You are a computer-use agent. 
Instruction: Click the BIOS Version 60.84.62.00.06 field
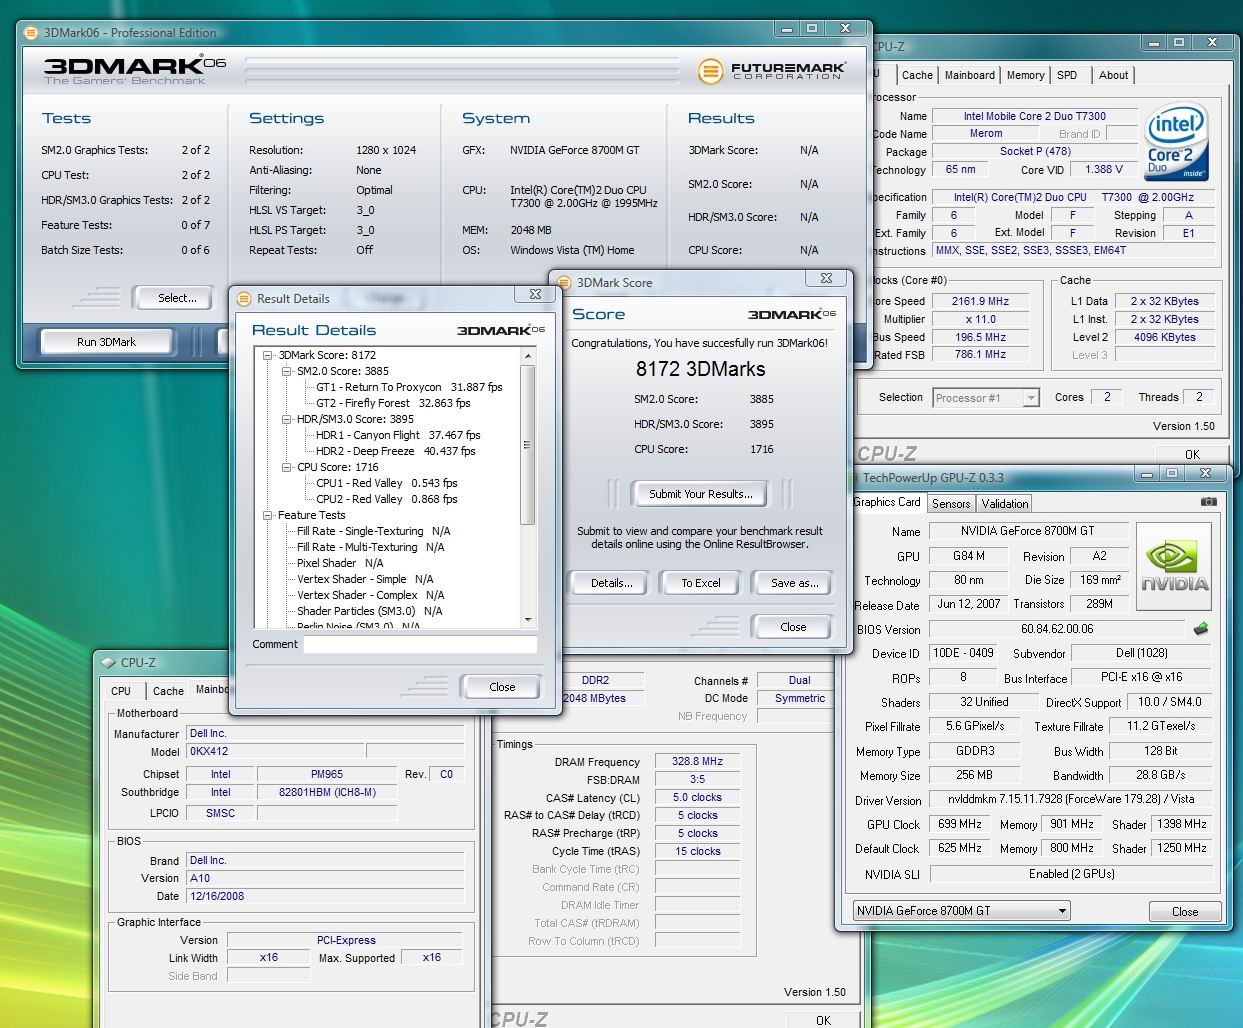(x=1057, y=629)
